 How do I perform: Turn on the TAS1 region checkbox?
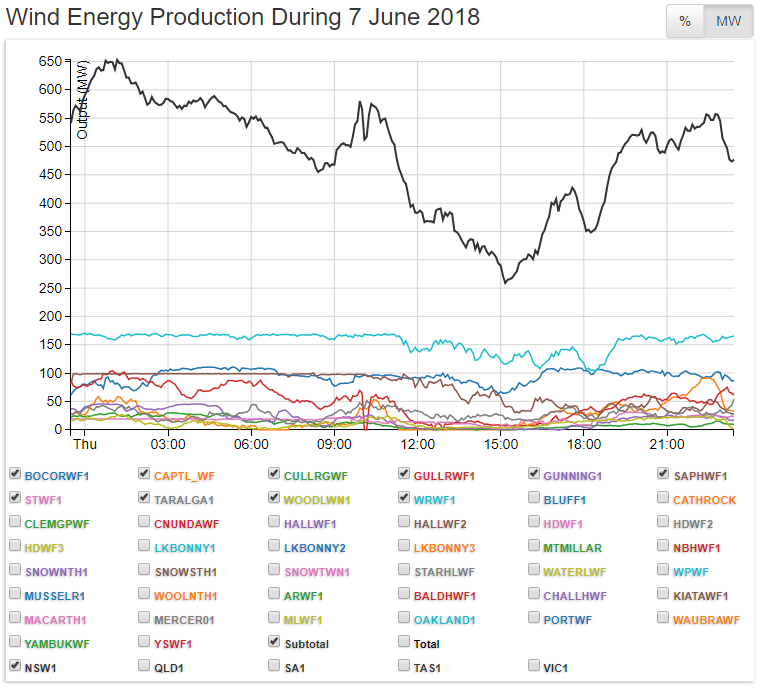(x=405, y=665)
